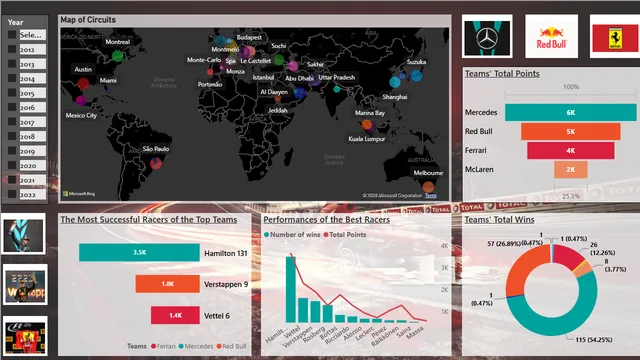Check the 2014 year checkbox
This screenshot has height=360, width=640.
12,78
